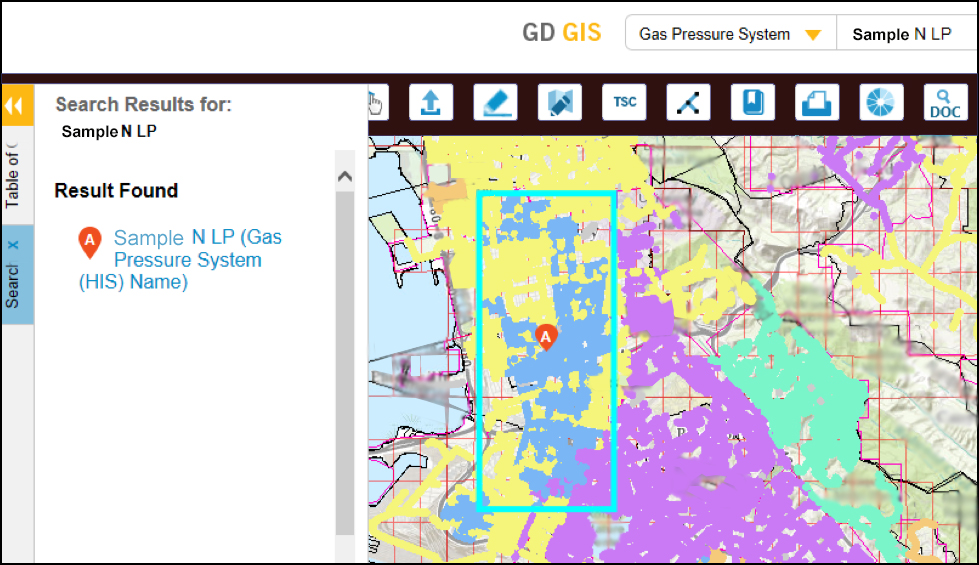The image size is (979, 565).
Task: Open the Gas Pressure System dropdown
Action: 730,34
